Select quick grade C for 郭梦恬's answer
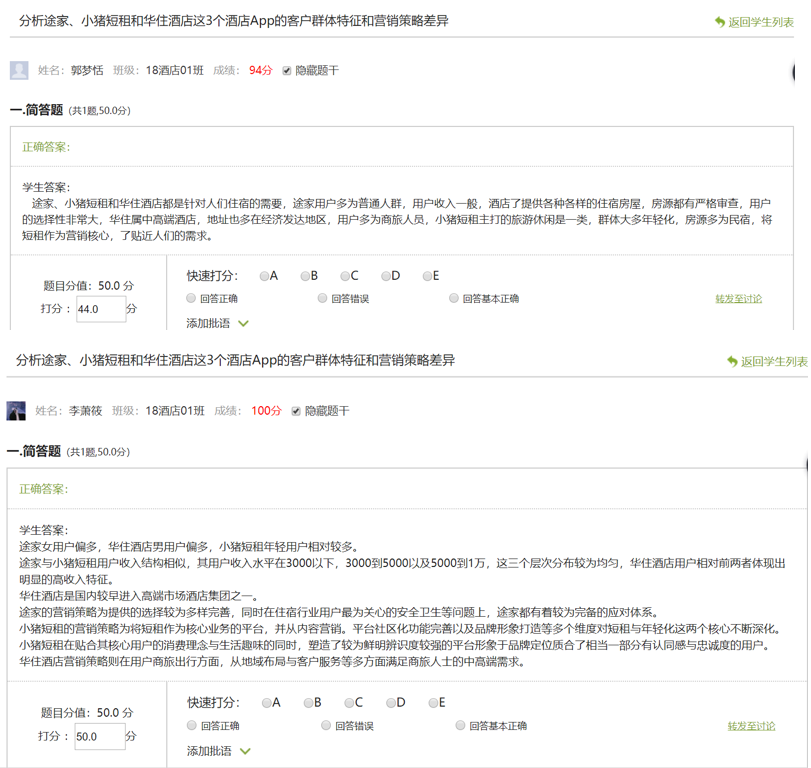This screenshot has height=768, width=811. tap(345, 276)
